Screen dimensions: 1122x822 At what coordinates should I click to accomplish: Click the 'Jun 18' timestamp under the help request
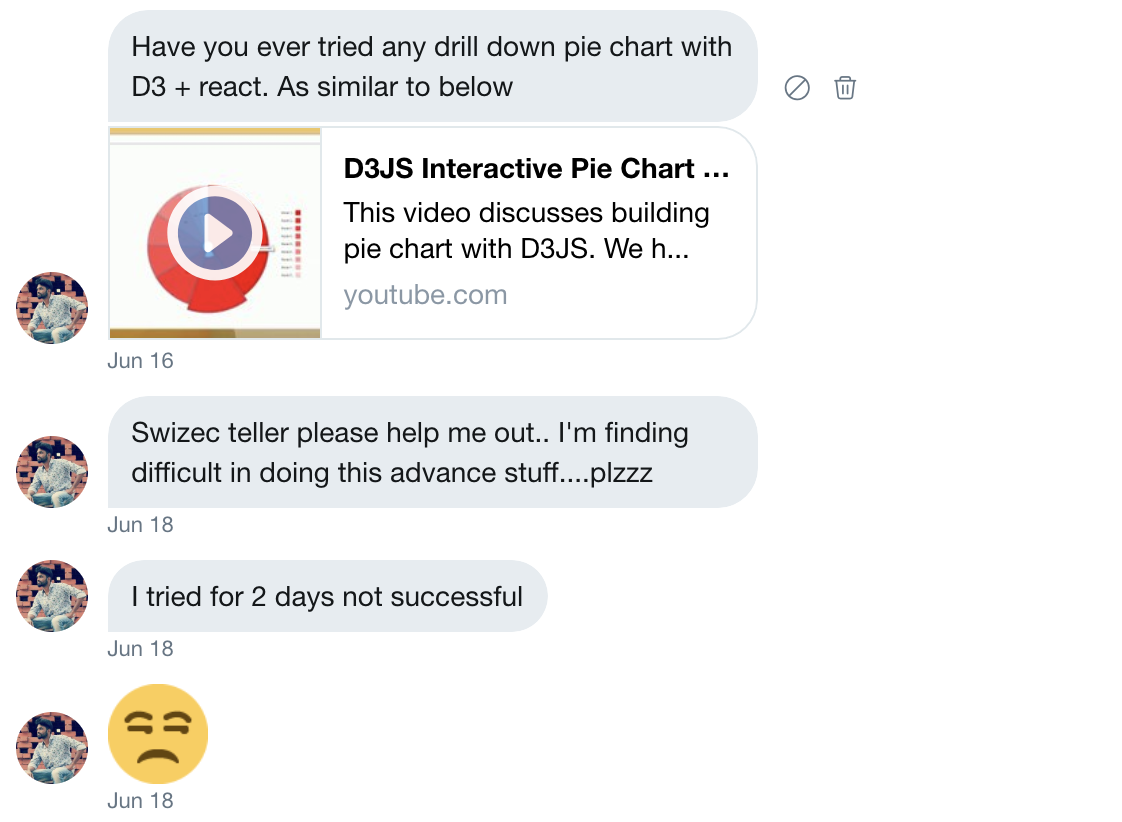click(x=140, y=524)
